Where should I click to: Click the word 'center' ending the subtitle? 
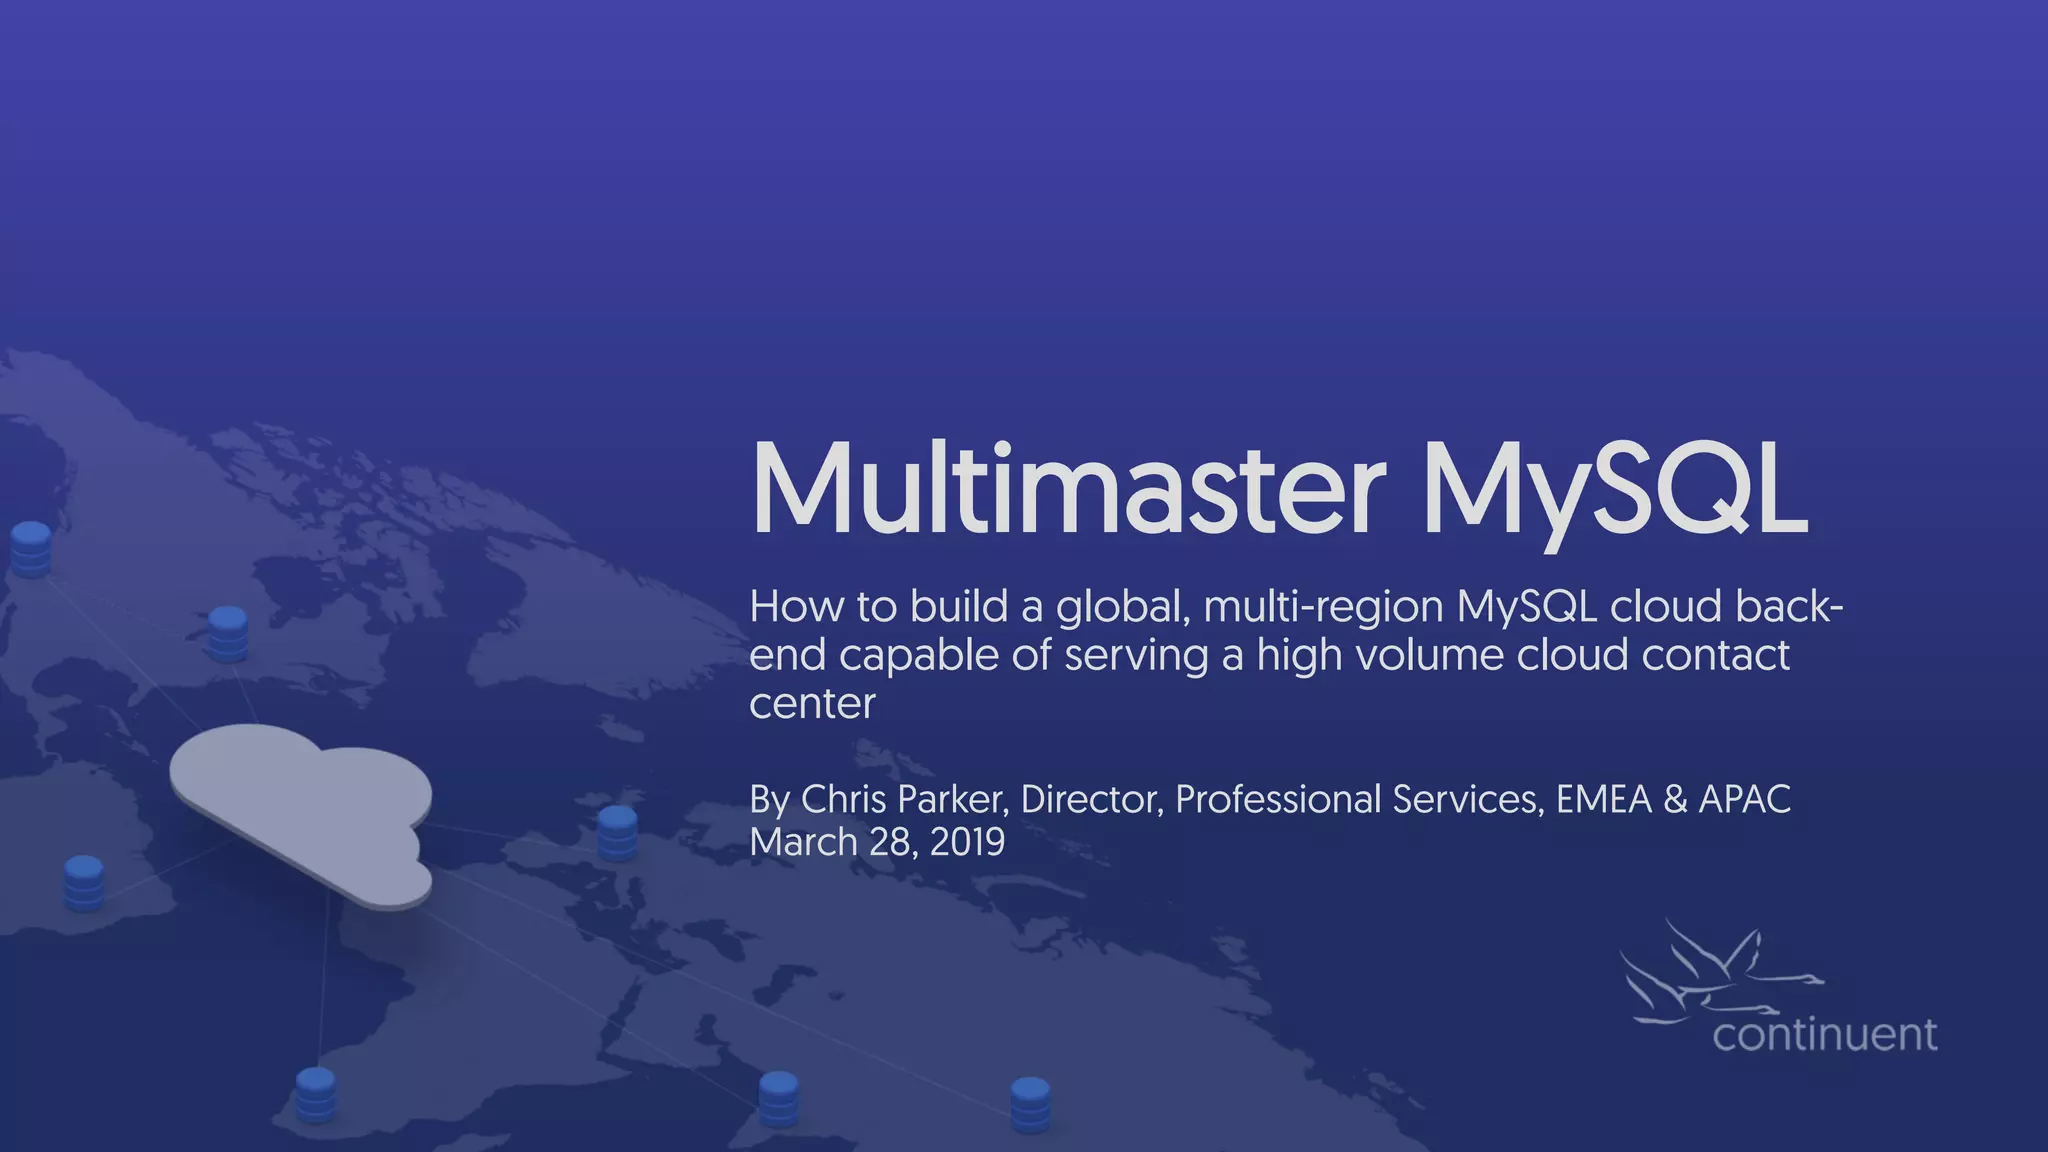click(812, 703)
